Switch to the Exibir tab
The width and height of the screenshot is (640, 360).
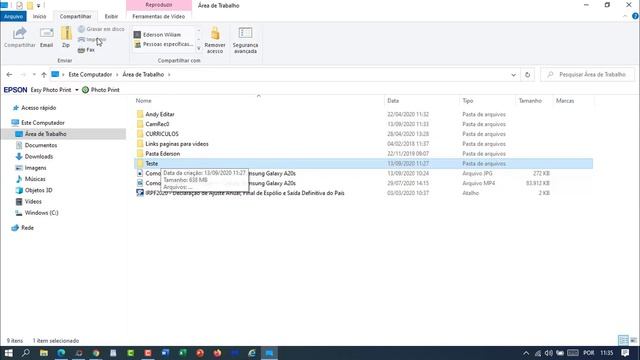tap(111, 16)
